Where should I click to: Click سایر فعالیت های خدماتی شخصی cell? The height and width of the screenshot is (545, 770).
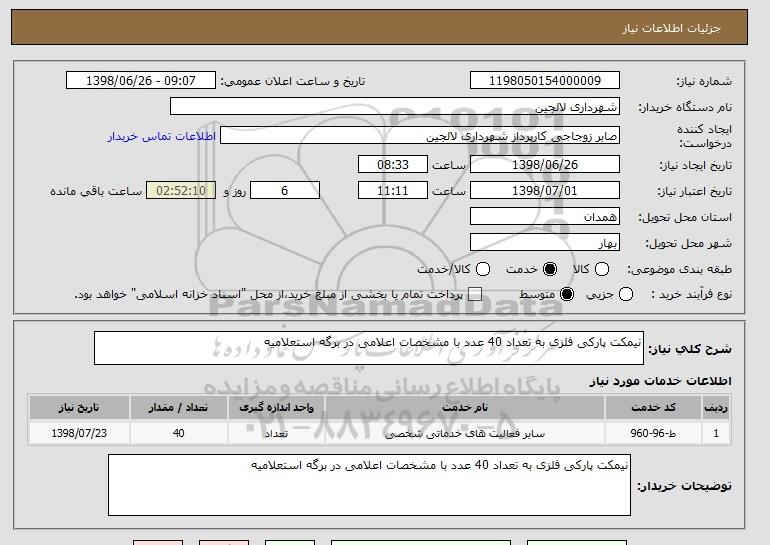click(465, 433)
